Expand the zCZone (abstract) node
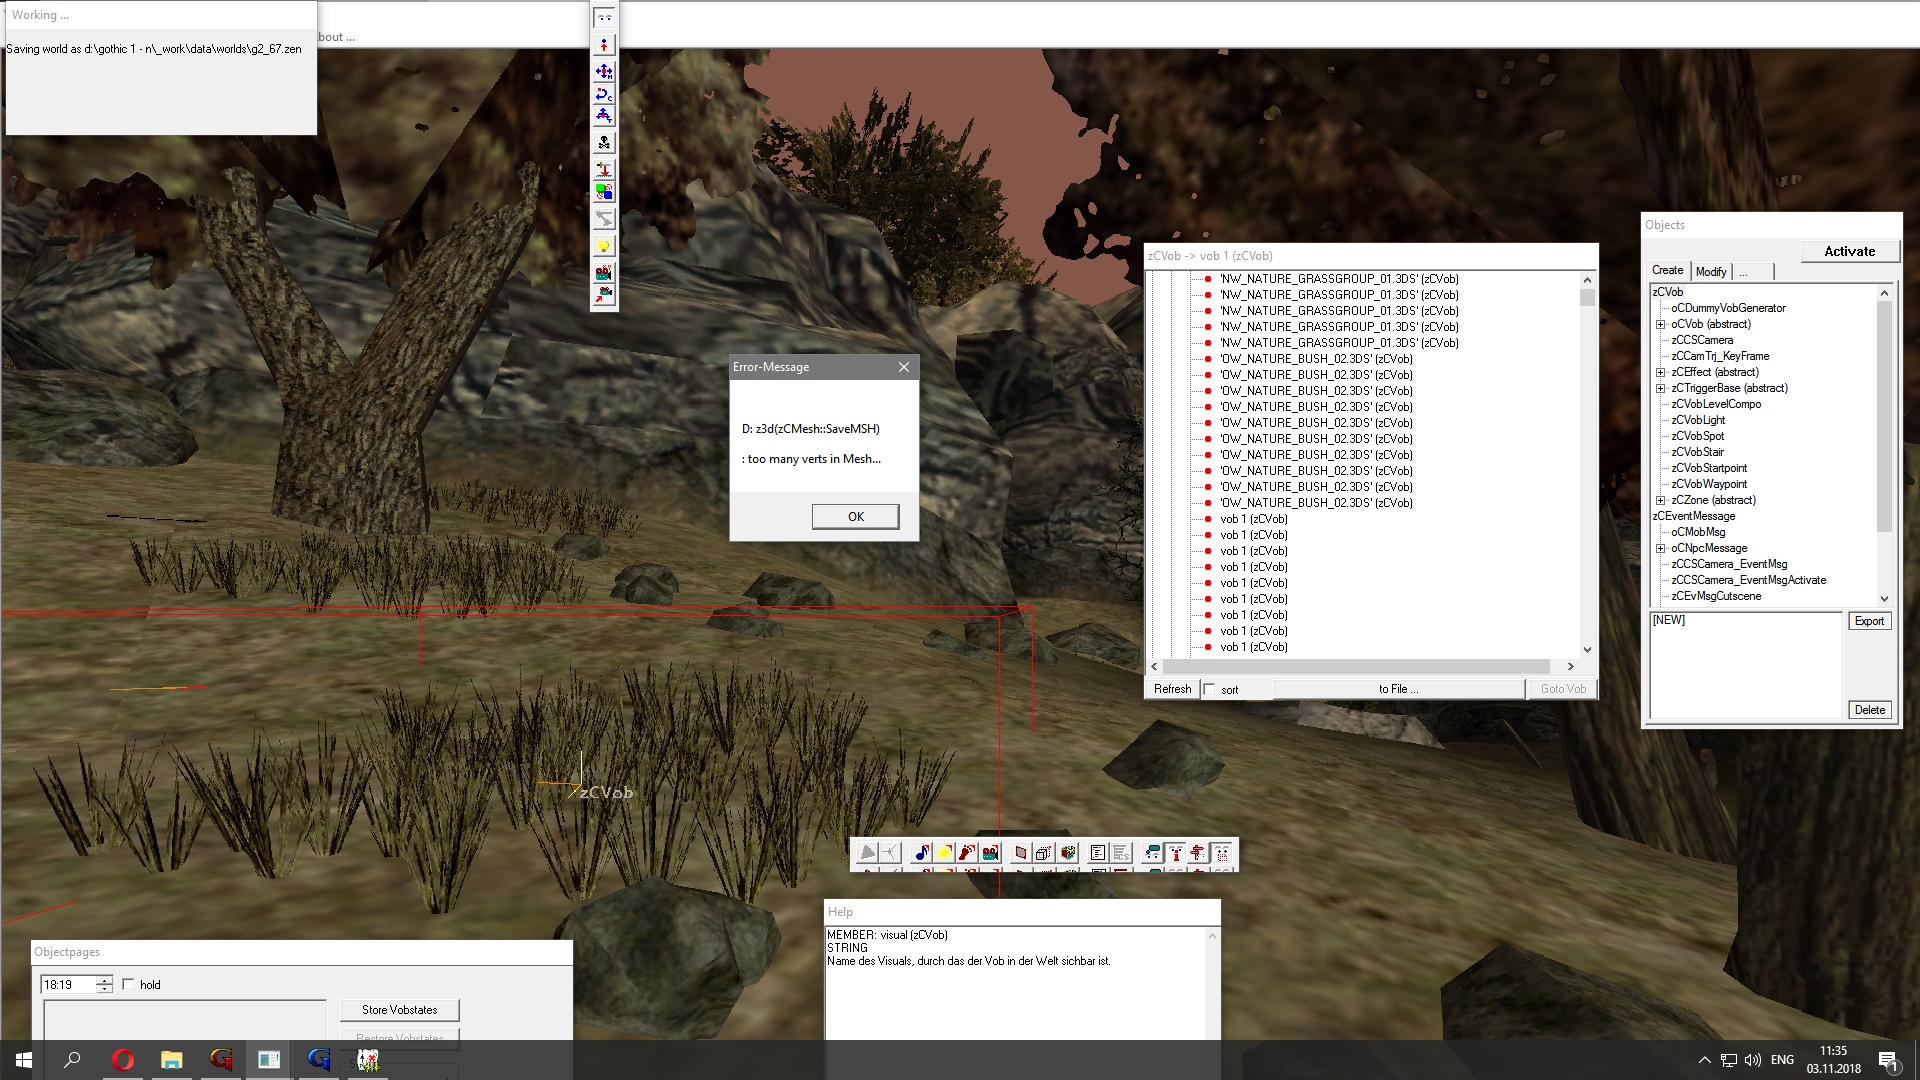Viewport: 1920px width, 1080px height. tap(1660, 500)
